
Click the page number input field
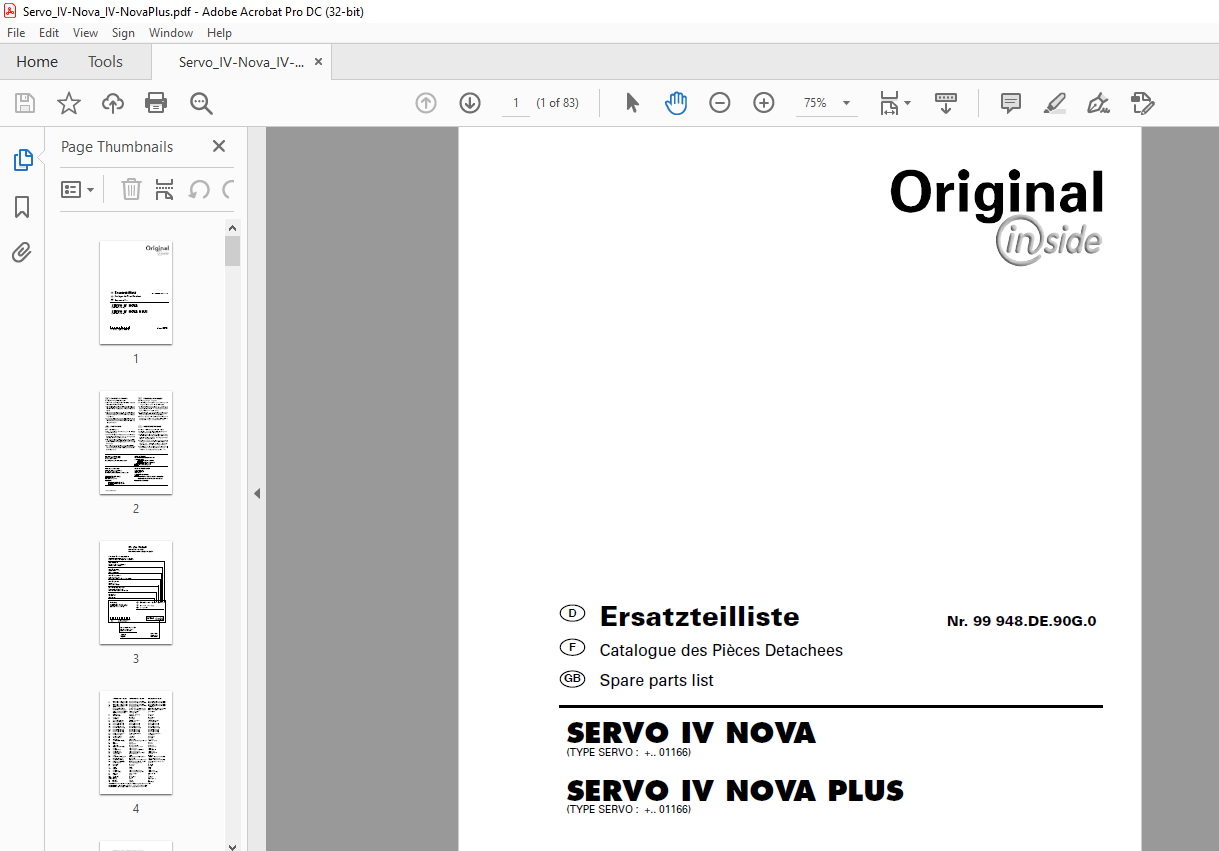(x=516, y=103)
